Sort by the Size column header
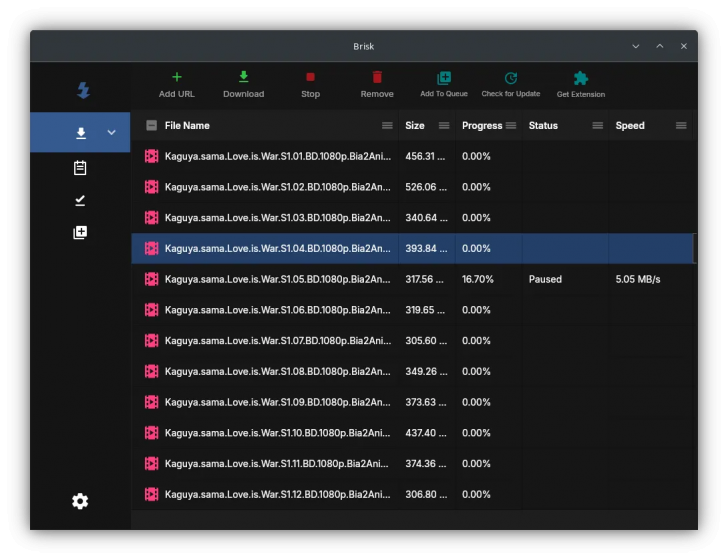 415,125
